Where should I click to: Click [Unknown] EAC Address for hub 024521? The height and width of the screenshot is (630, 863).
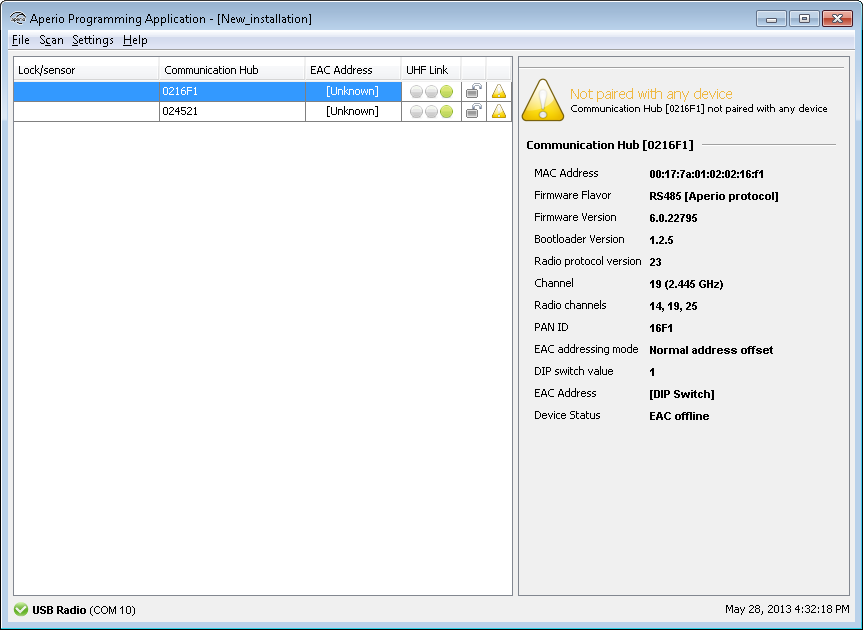[353, 111]
